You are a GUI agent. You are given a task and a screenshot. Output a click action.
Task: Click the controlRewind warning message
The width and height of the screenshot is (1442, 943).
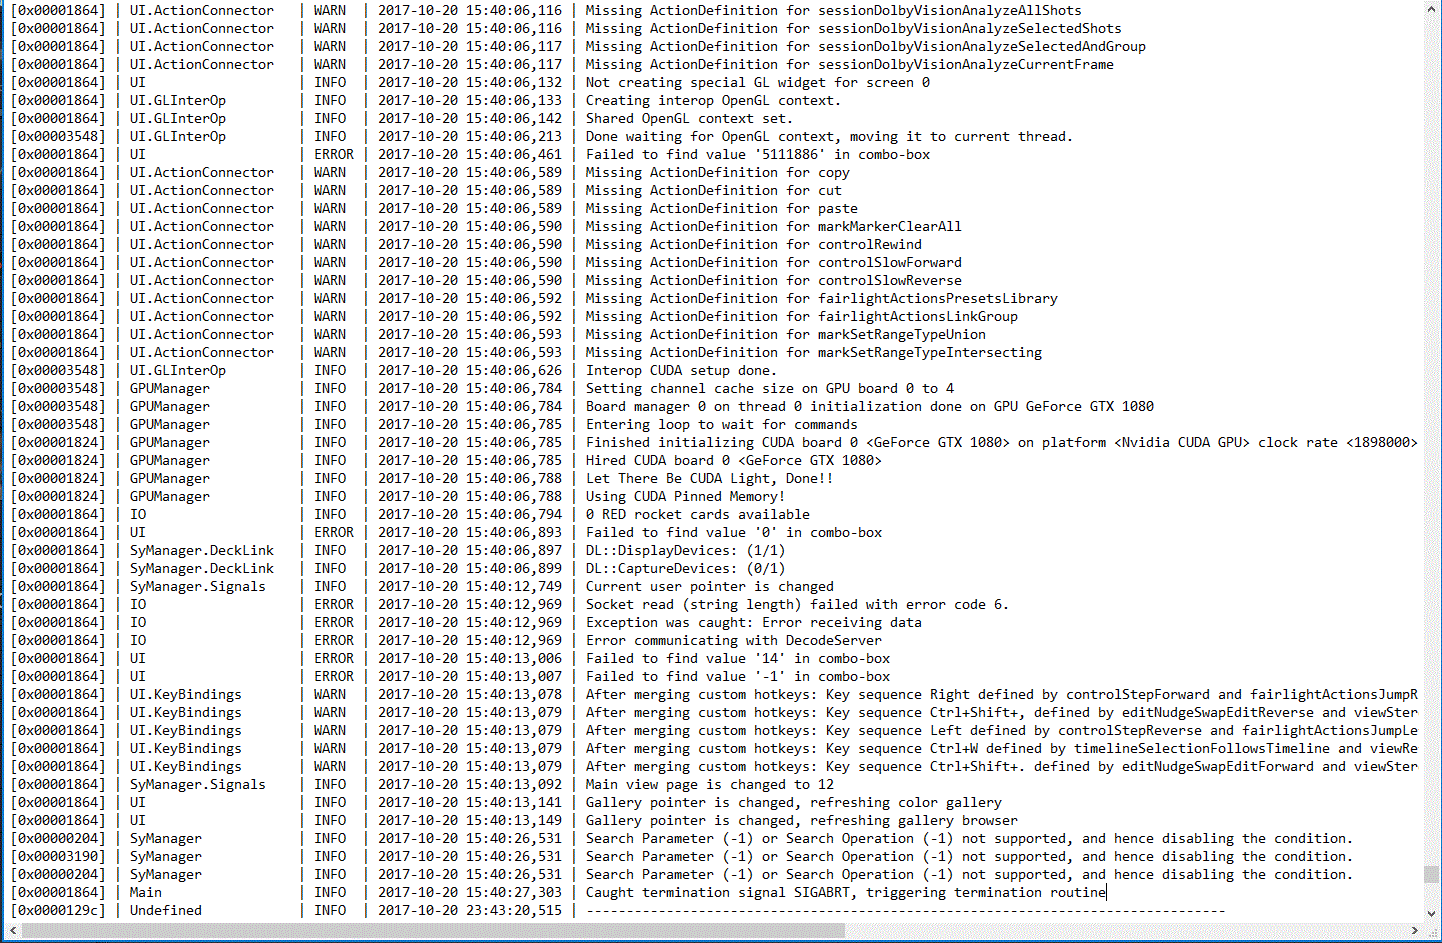click(753, 244)
